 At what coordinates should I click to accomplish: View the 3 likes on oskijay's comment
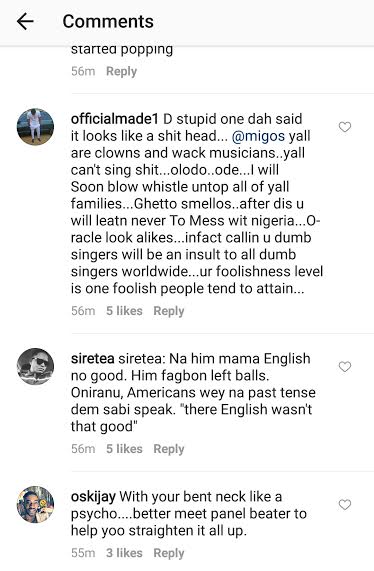click(124, 553)
